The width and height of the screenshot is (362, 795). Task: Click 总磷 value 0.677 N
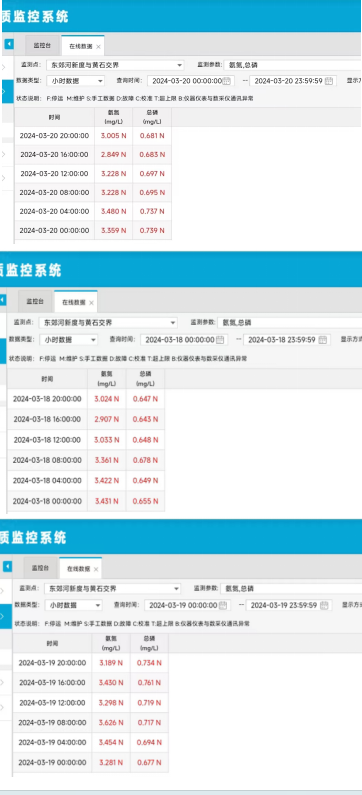click(x=149, y=763)
